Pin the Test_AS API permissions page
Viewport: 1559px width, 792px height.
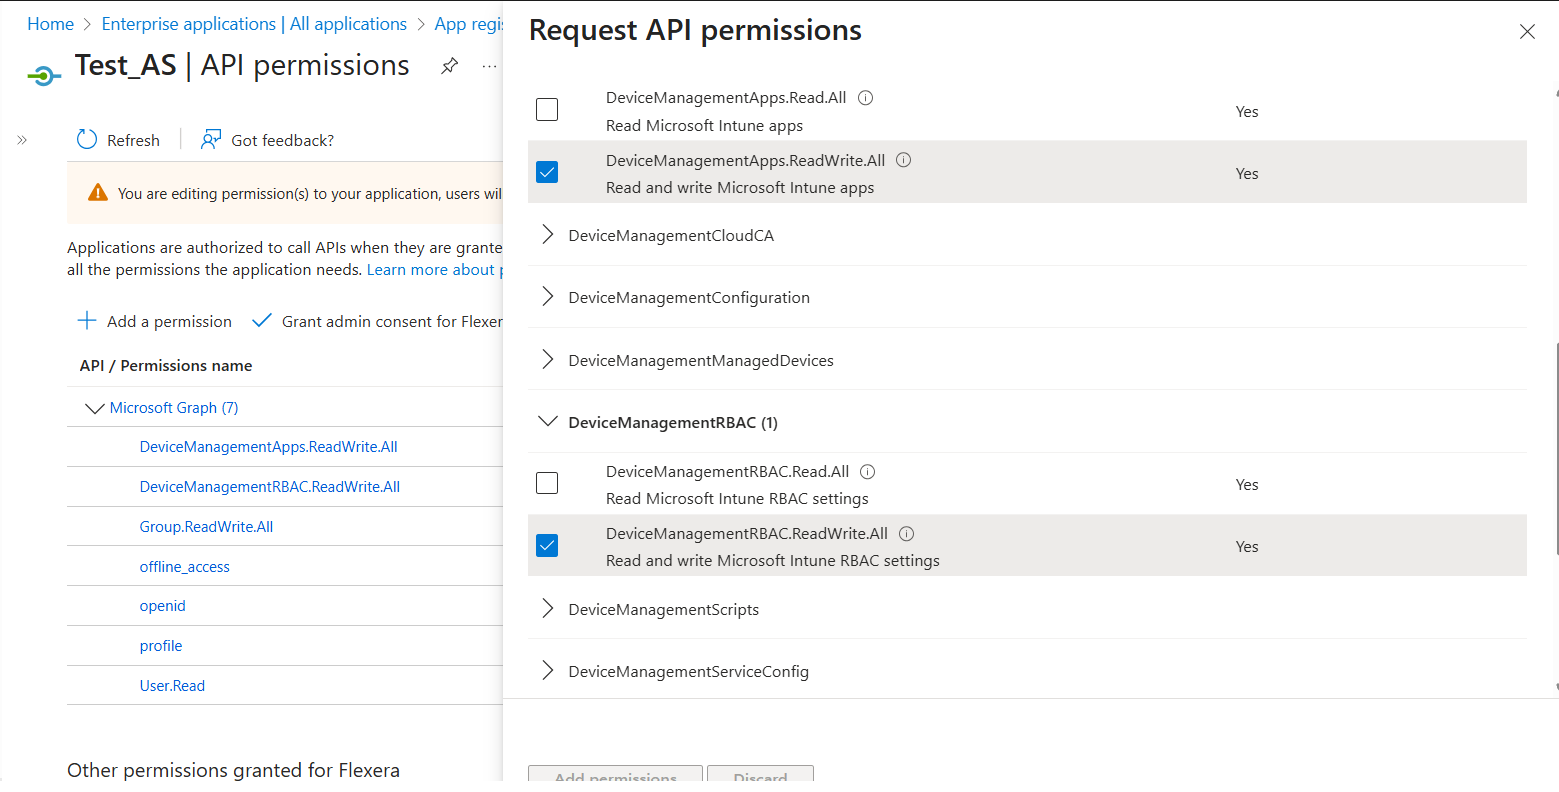450,66
